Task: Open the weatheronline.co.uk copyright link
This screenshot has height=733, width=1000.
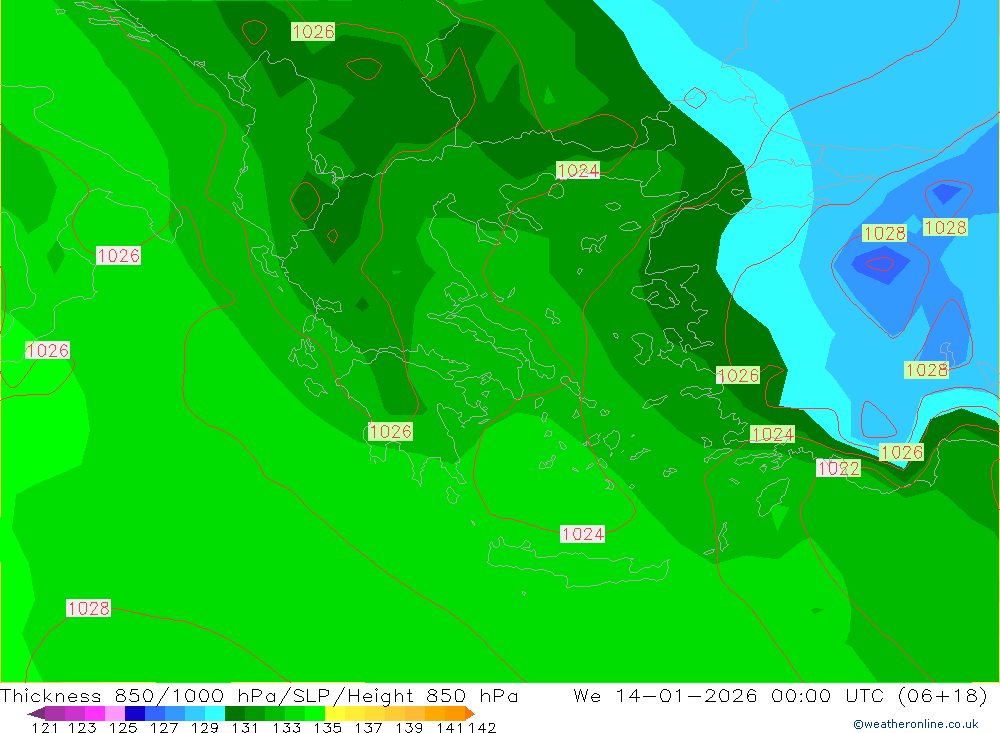Action: pos(915,724)
